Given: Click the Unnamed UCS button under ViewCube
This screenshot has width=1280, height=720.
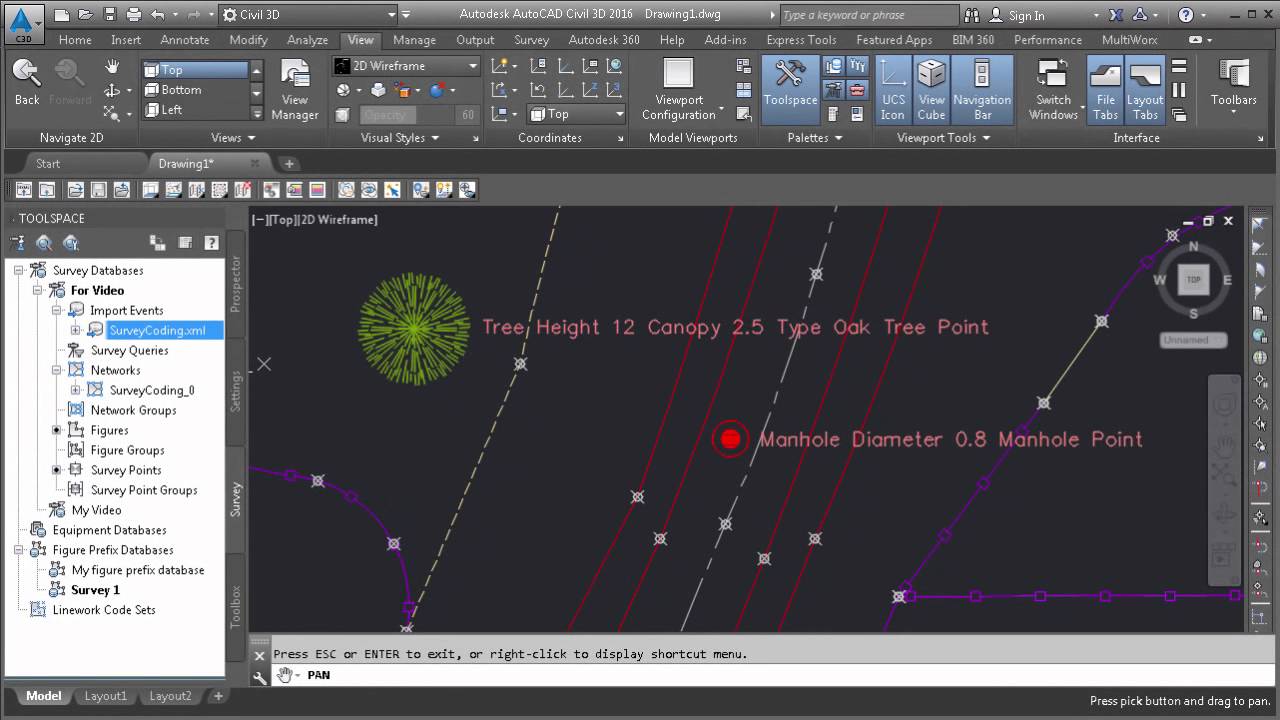Looking at the screenshot, I should [1192, 340].
